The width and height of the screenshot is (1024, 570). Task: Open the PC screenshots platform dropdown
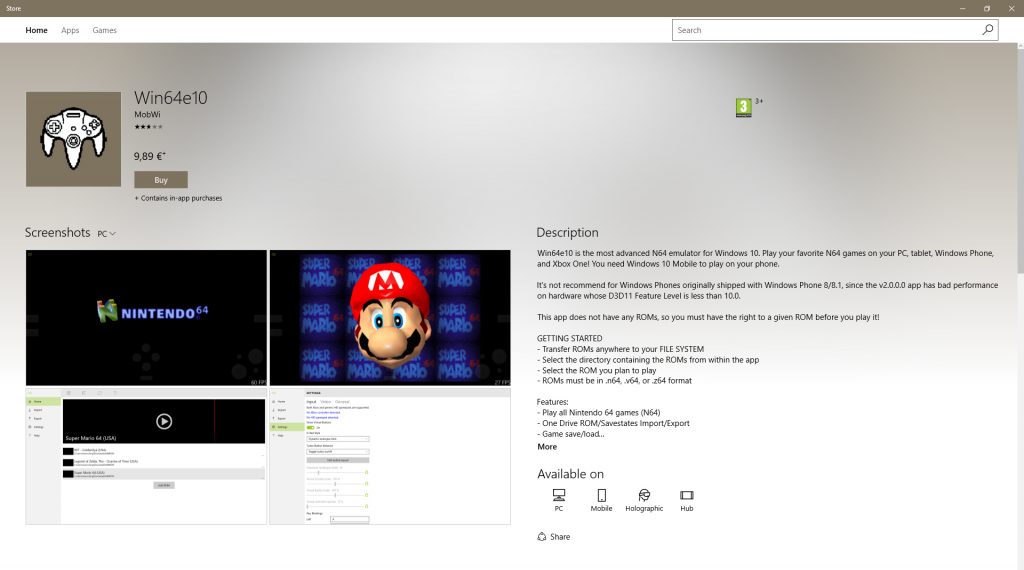click(106, 233)
